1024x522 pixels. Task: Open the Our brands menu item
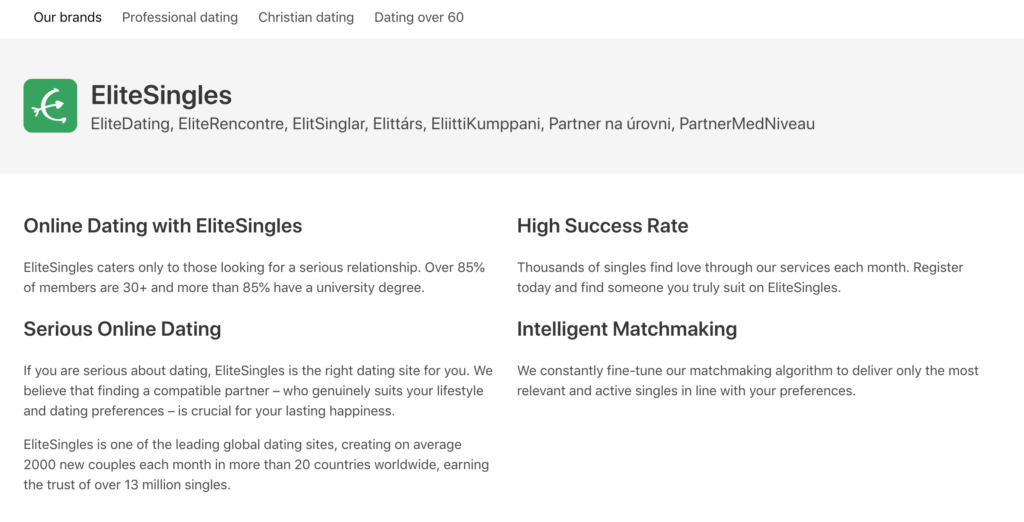coord(67,18)
